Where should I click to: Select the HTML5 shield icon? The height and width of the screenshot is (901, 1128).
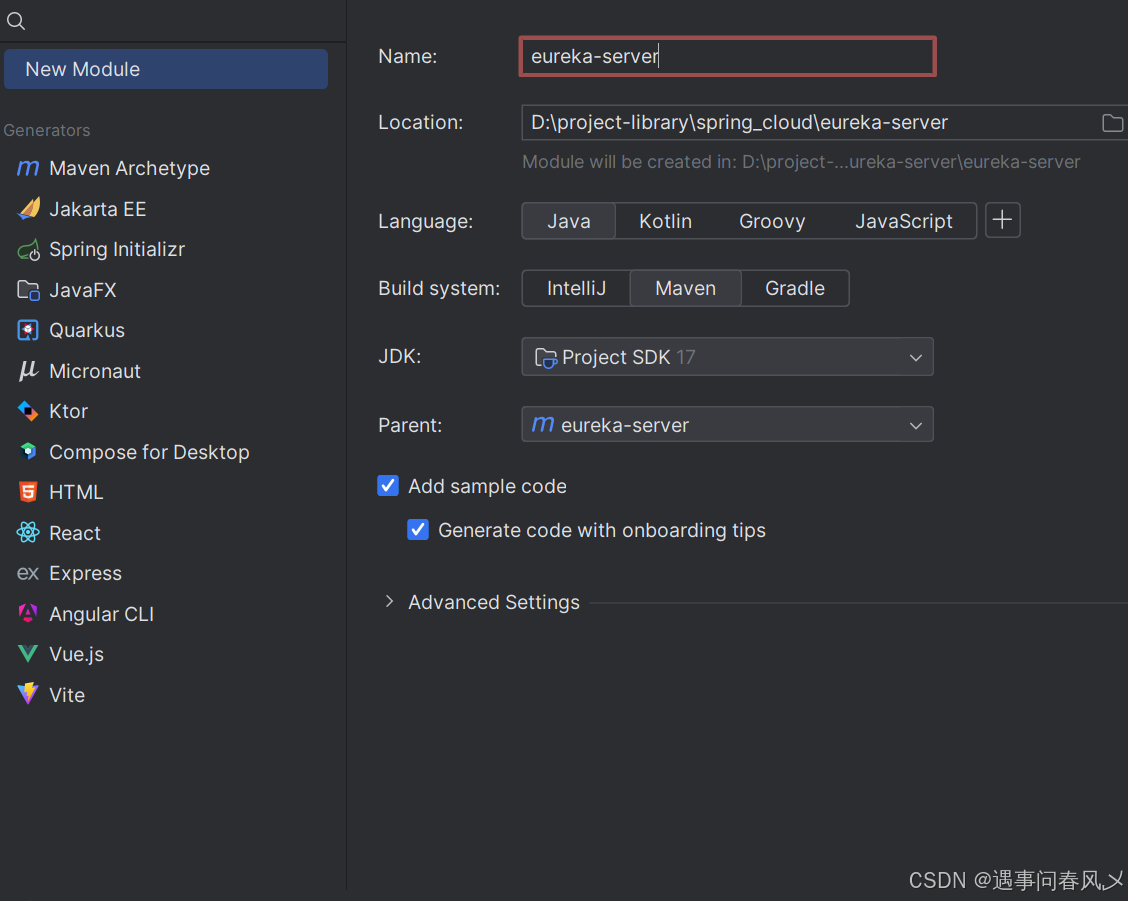coord(28,492)
